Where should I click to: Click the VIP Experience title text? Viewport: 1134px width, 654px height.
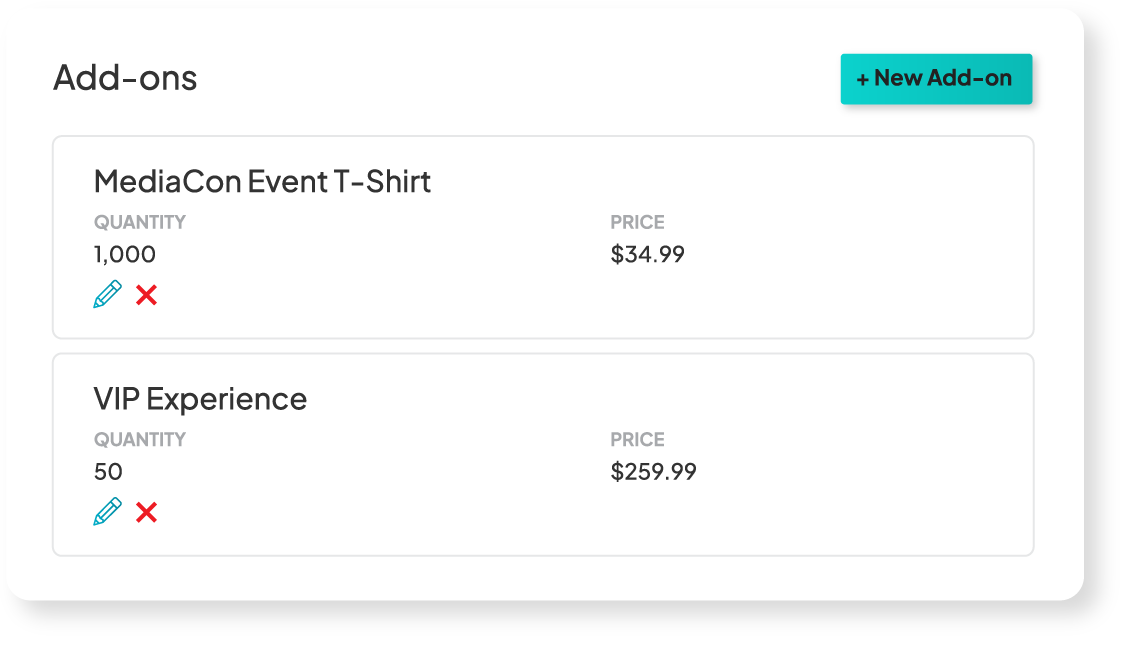[200, 398]
